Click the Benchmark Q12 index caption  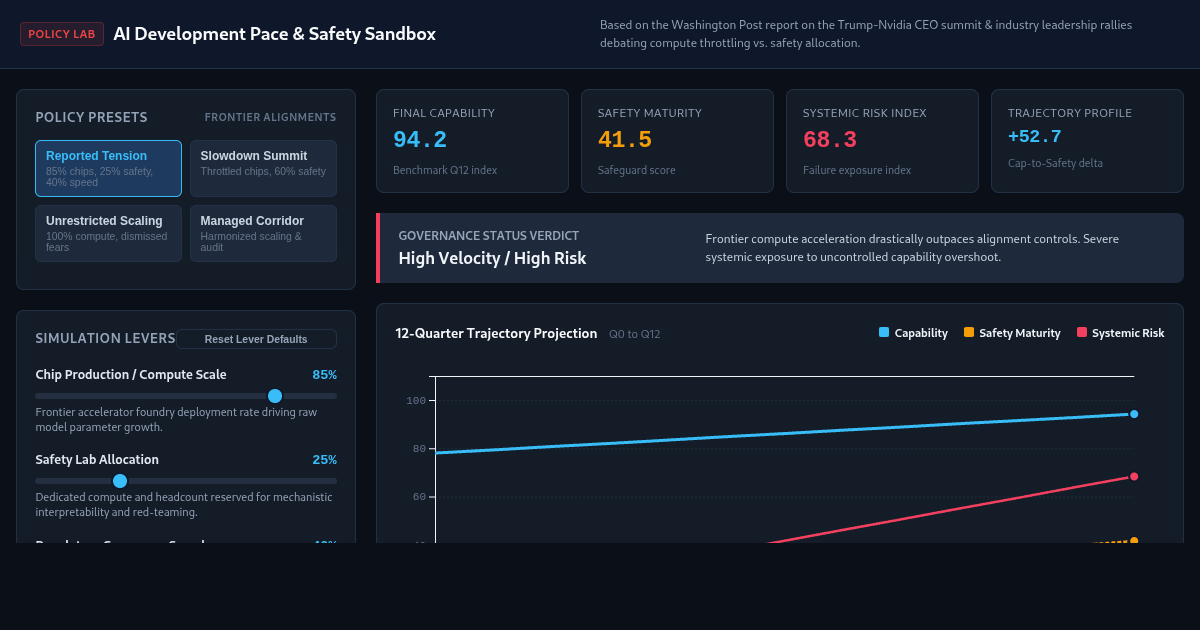click(445, 170)
